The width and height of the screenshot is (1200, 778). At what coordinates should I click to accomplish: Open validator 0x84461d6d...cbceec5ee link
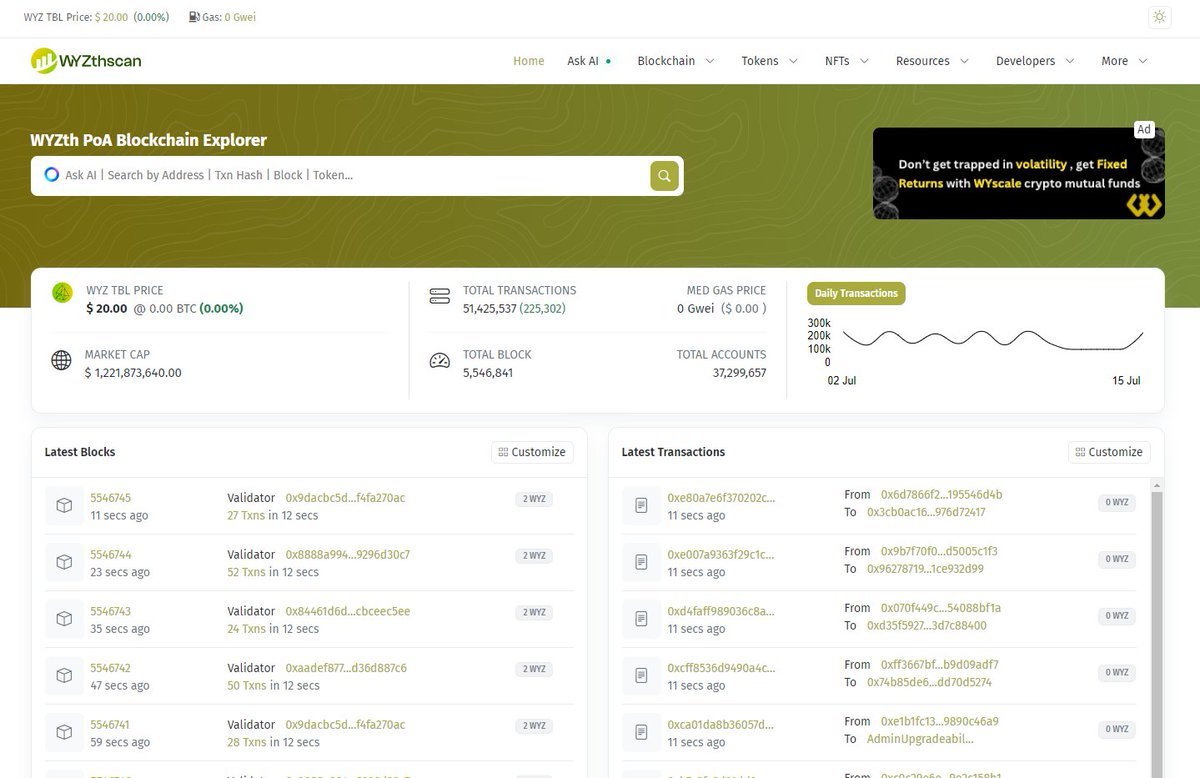point(348,611)
